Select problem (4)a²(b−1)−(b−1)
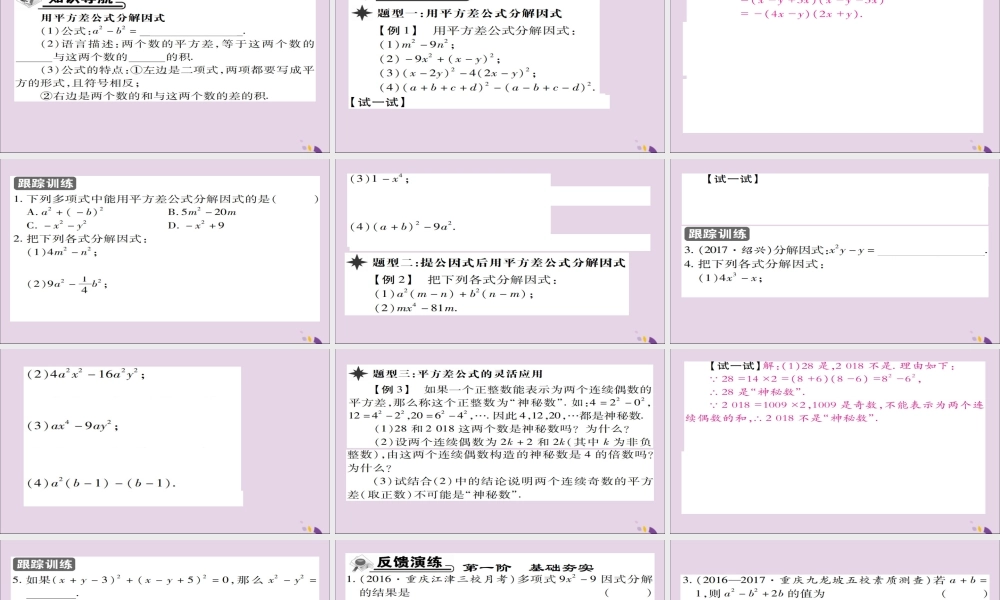 coord(101,483)
